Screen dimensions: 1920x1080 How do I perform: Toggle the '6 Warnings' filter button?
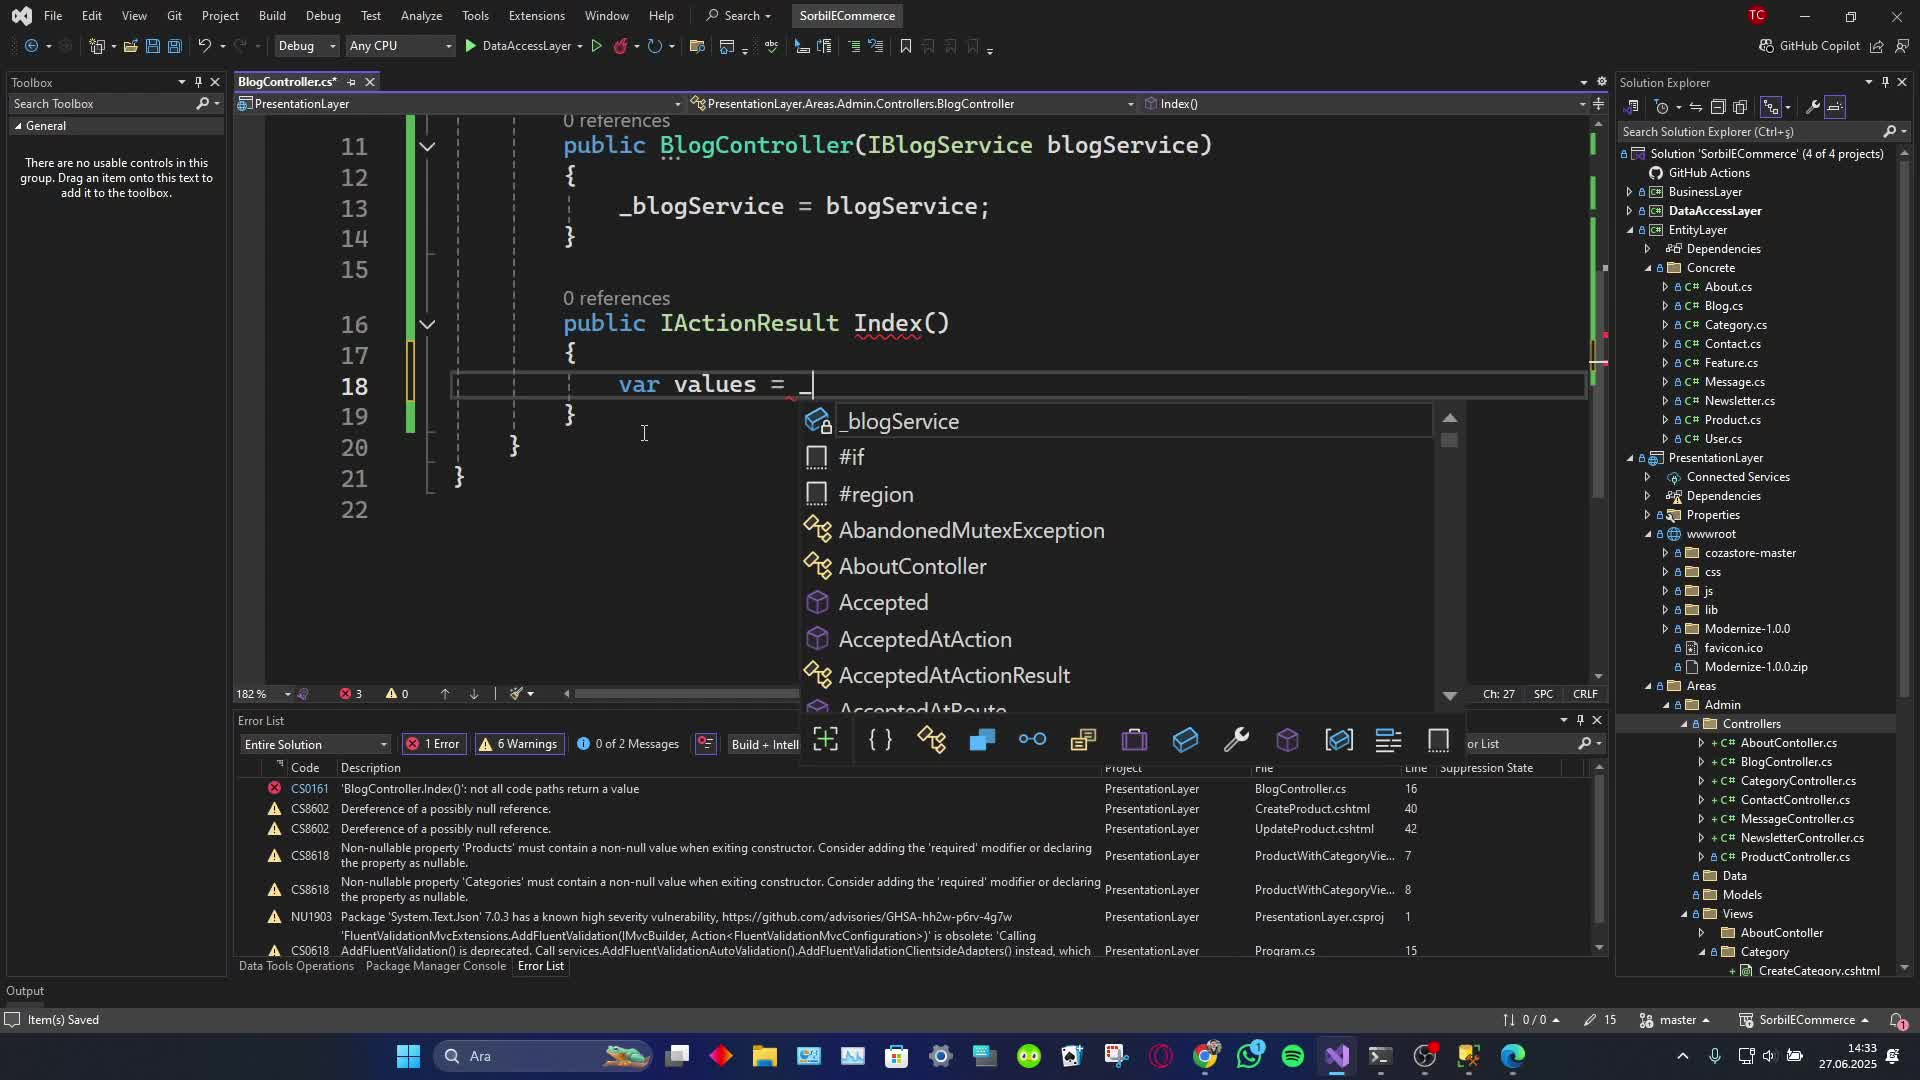518,744
